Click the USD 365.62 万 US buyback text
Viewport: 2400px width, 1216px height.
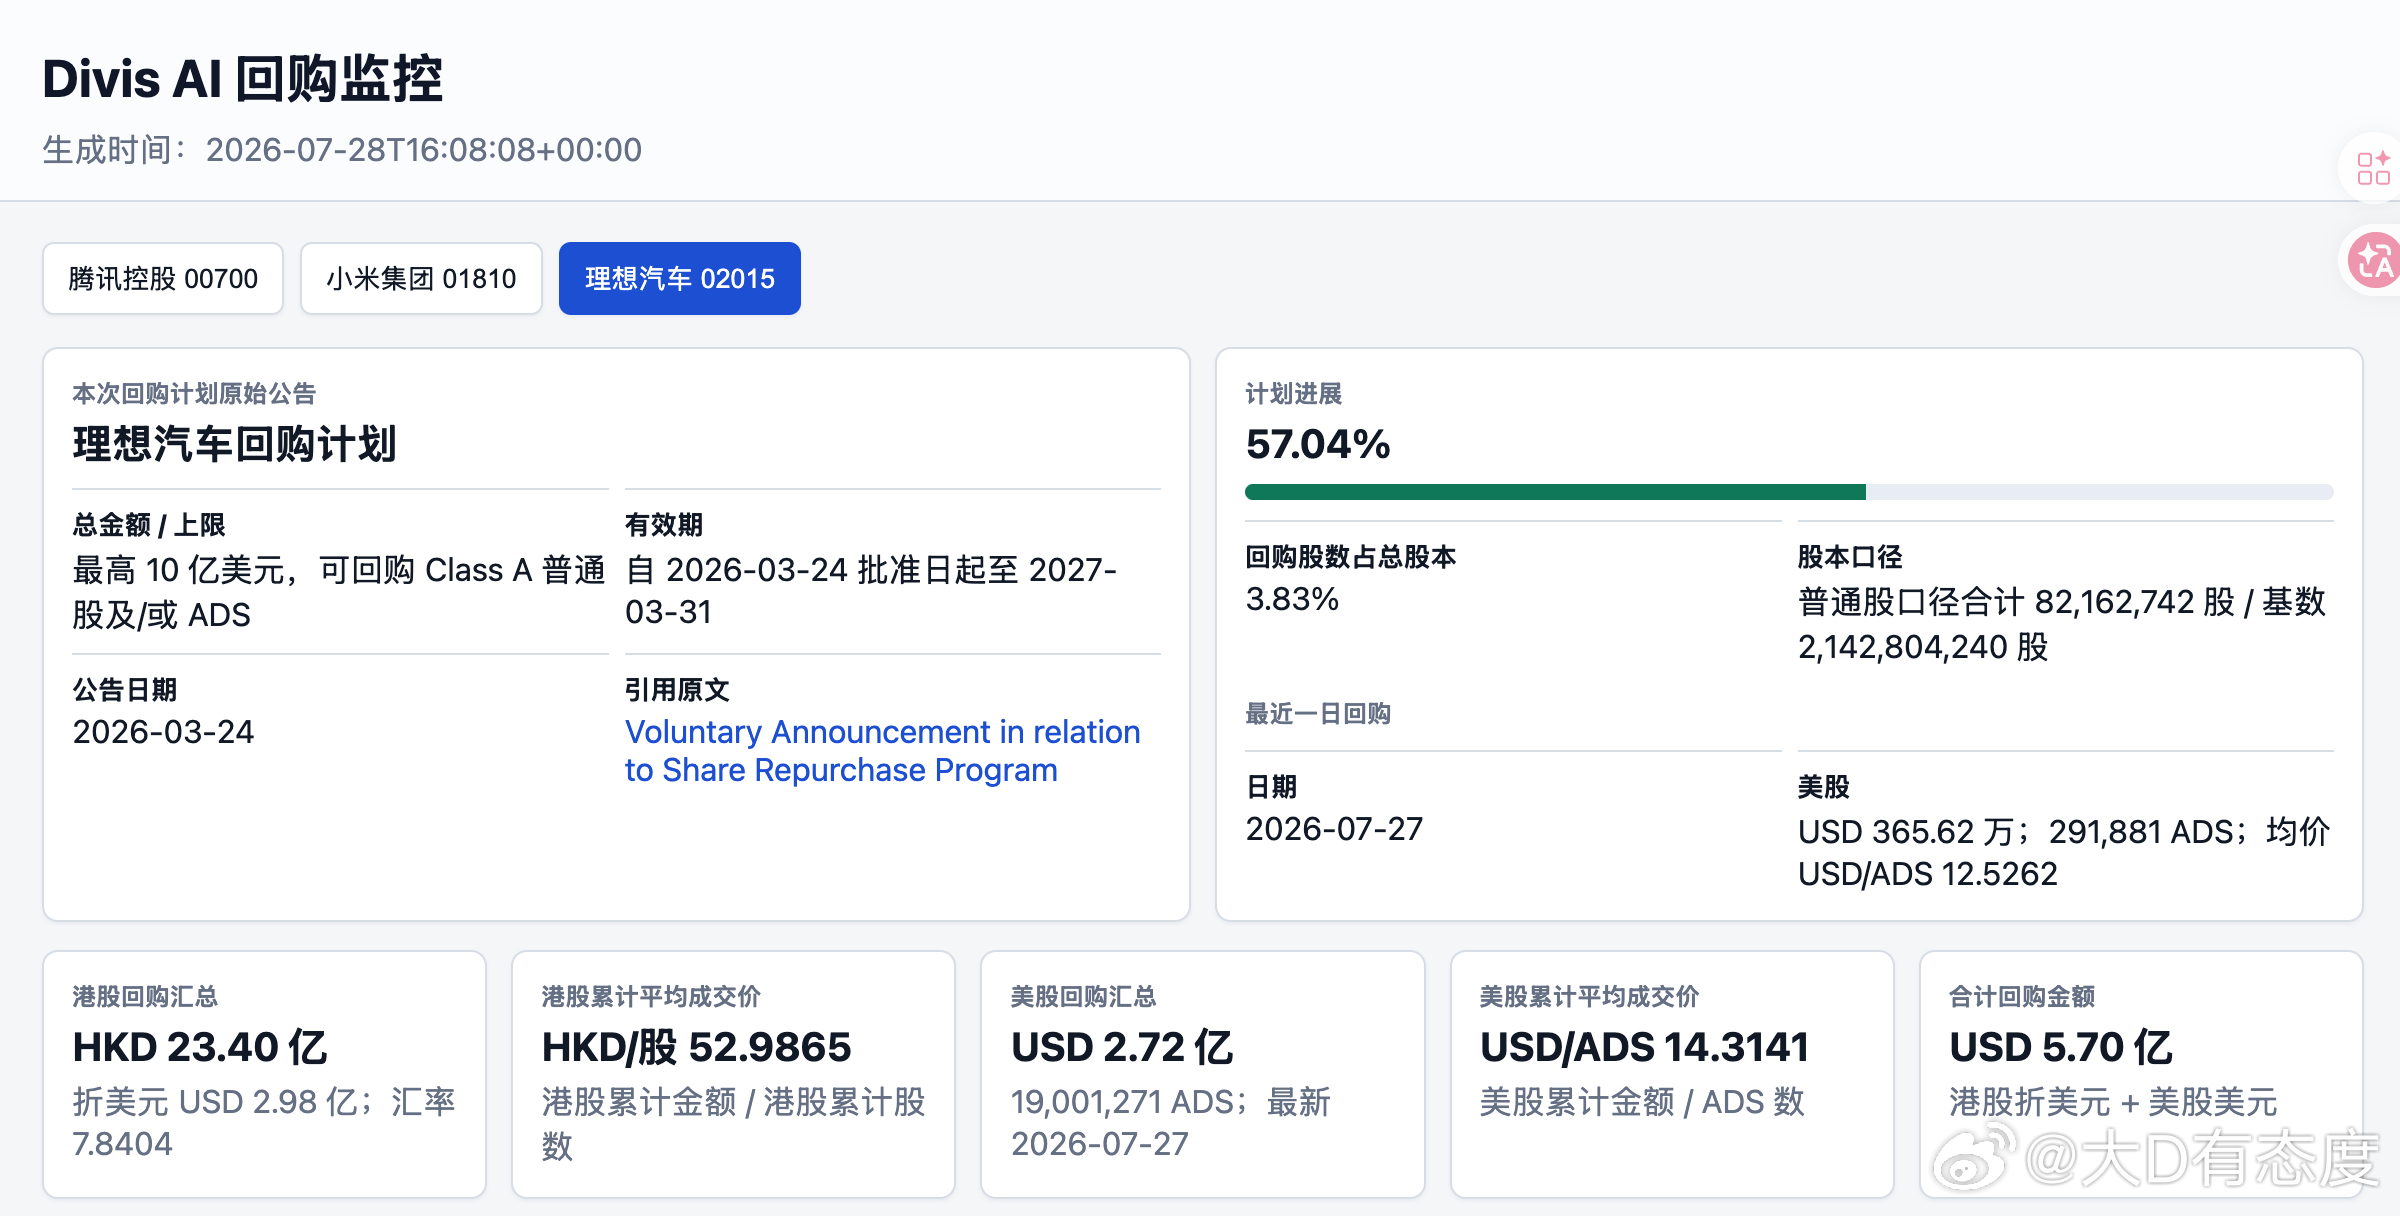tap(2064, 852)
